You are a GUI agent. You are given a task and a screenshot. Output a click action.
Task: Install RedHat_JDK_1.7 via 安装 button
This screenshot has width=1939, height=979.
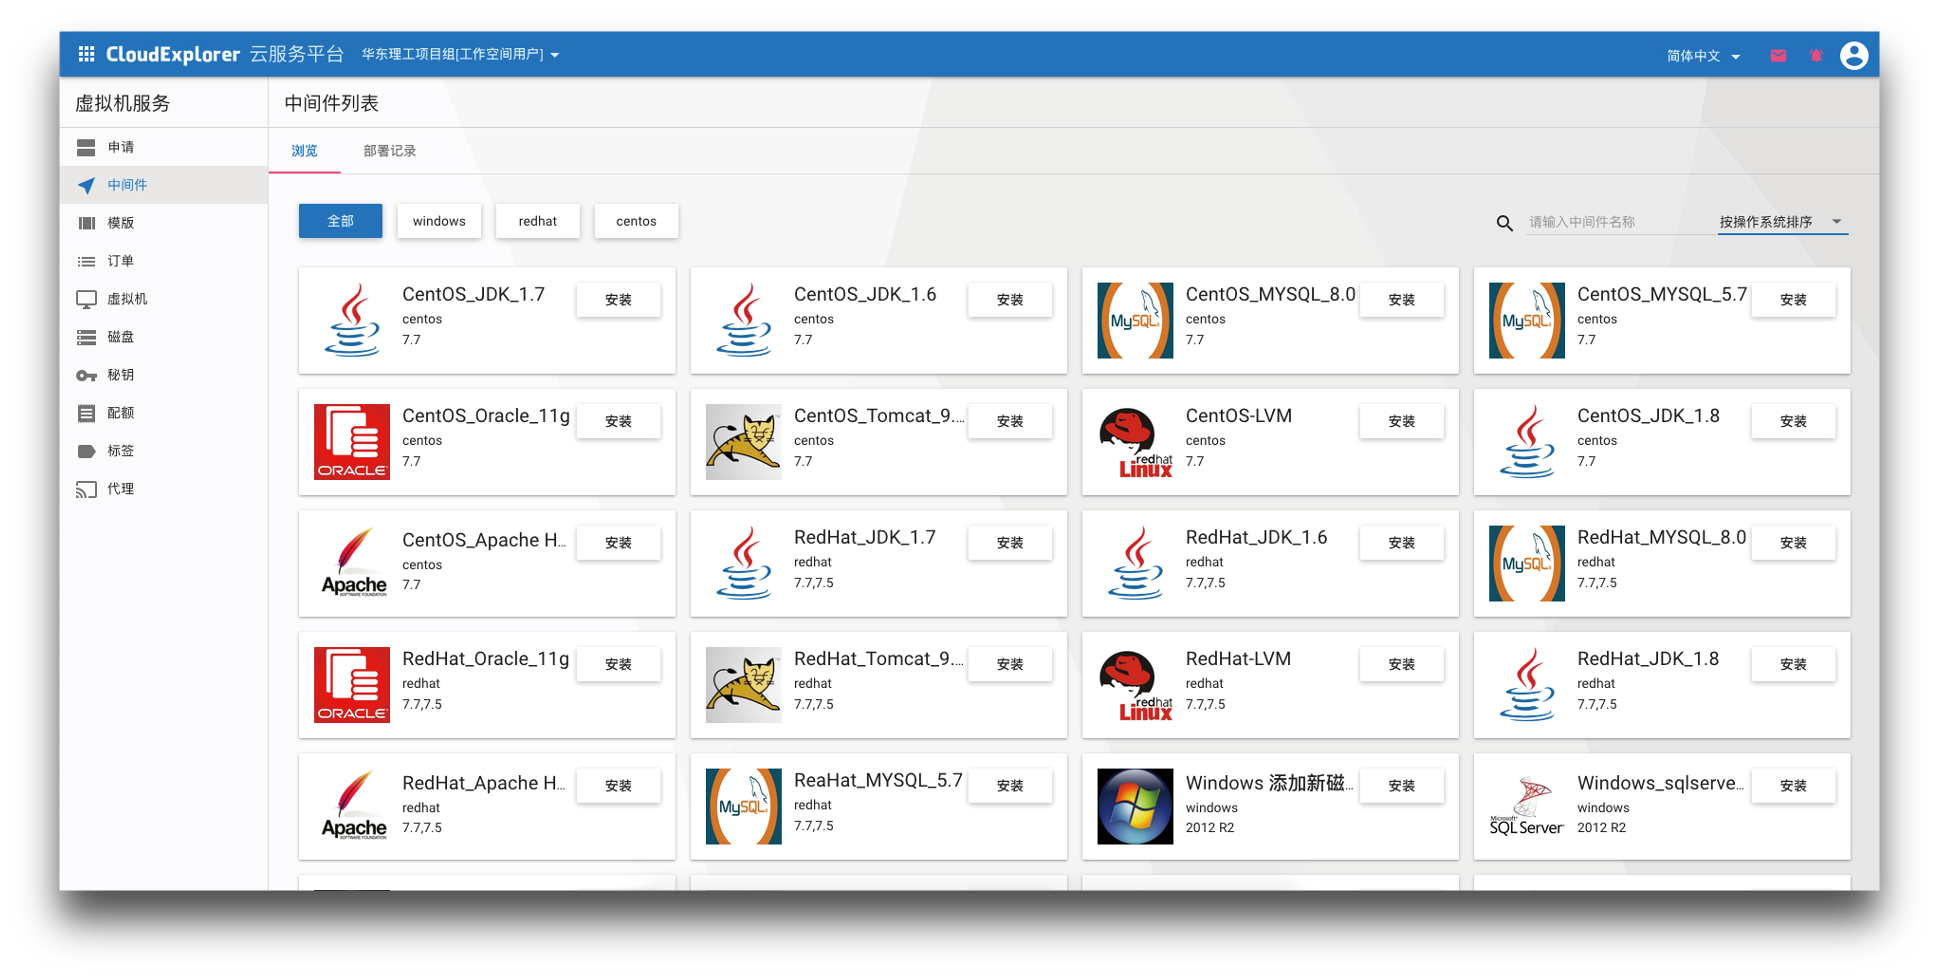click(1010, 543)
